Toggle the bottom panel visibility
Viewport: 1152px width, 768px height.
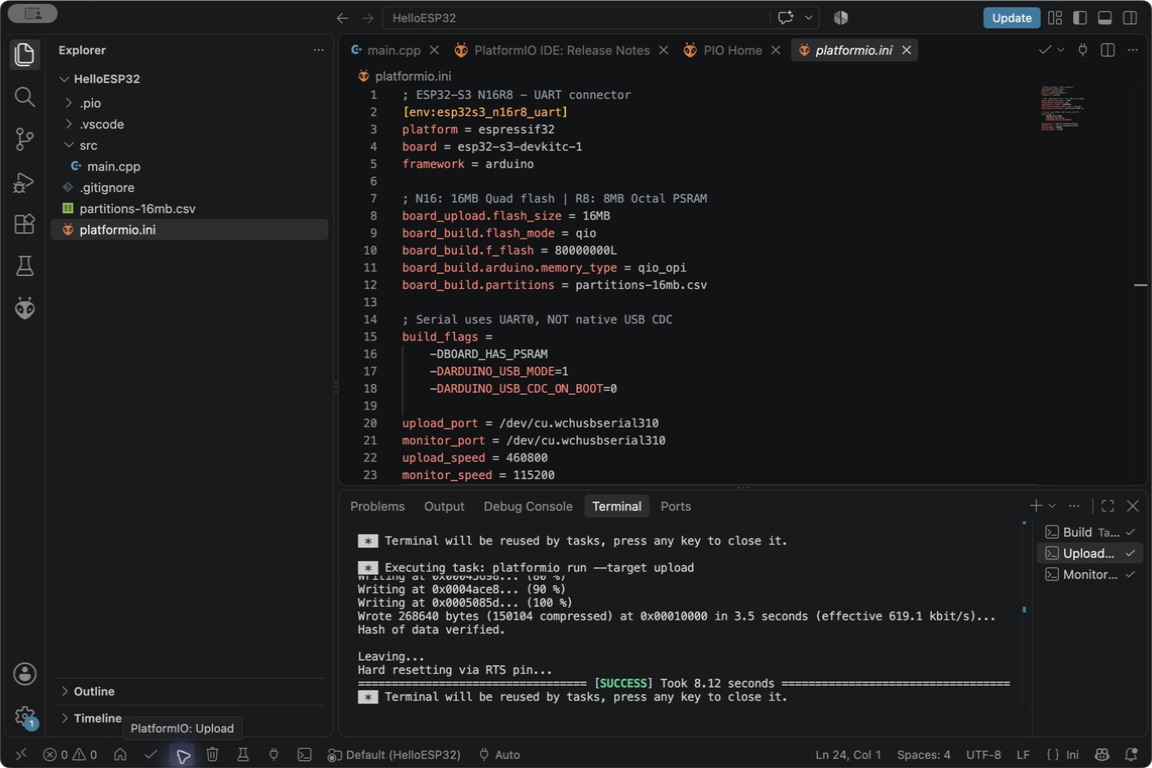pyautogui.click(x=1104, y=18)
